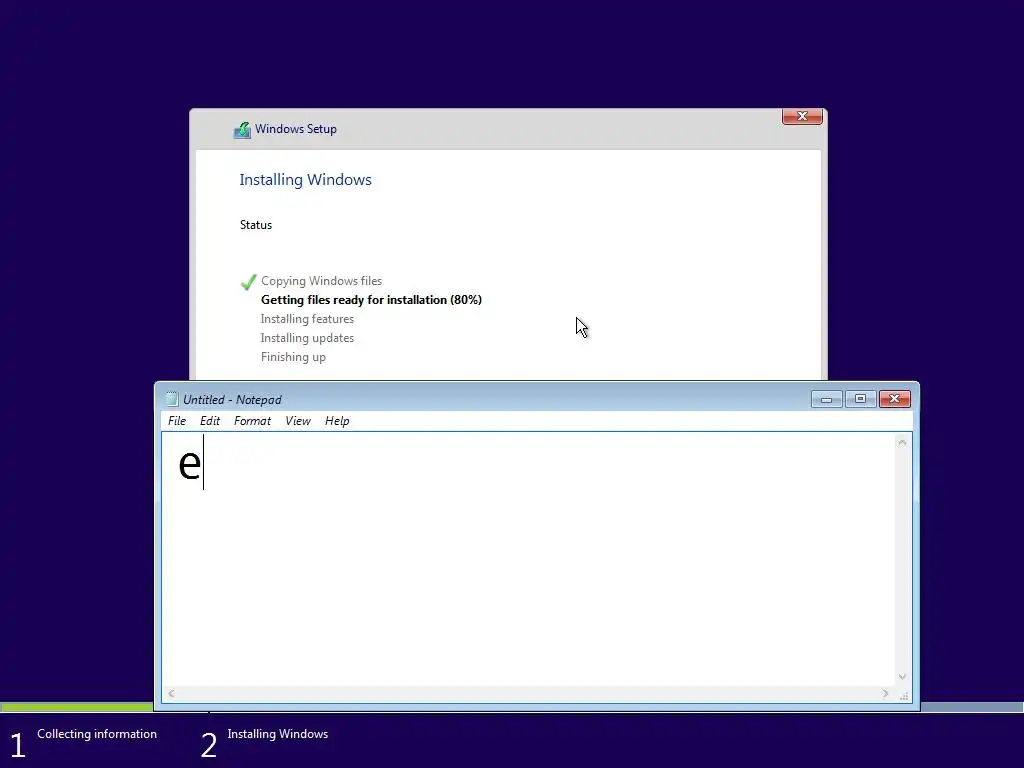Click the Notepad vertical scrollbar up arrow

point(902,443)
